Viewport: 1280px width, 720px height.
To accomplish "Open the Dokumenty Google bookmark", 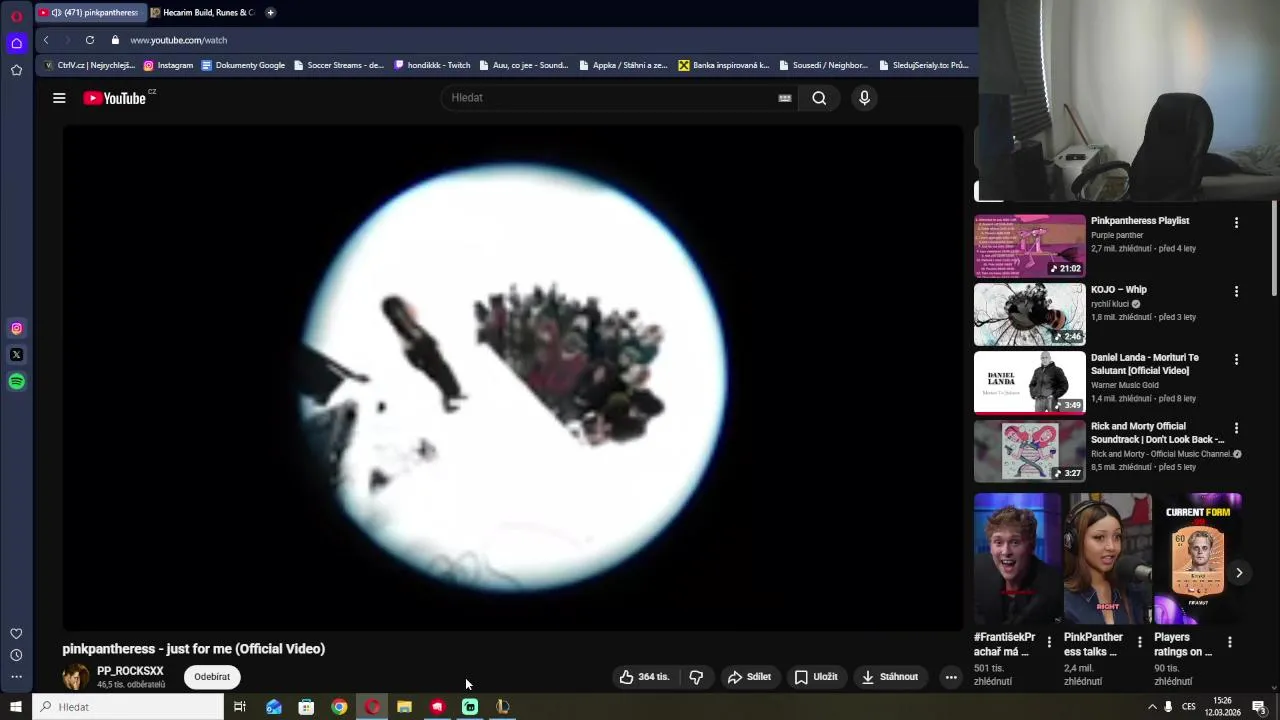I will [x=243, y=65].
